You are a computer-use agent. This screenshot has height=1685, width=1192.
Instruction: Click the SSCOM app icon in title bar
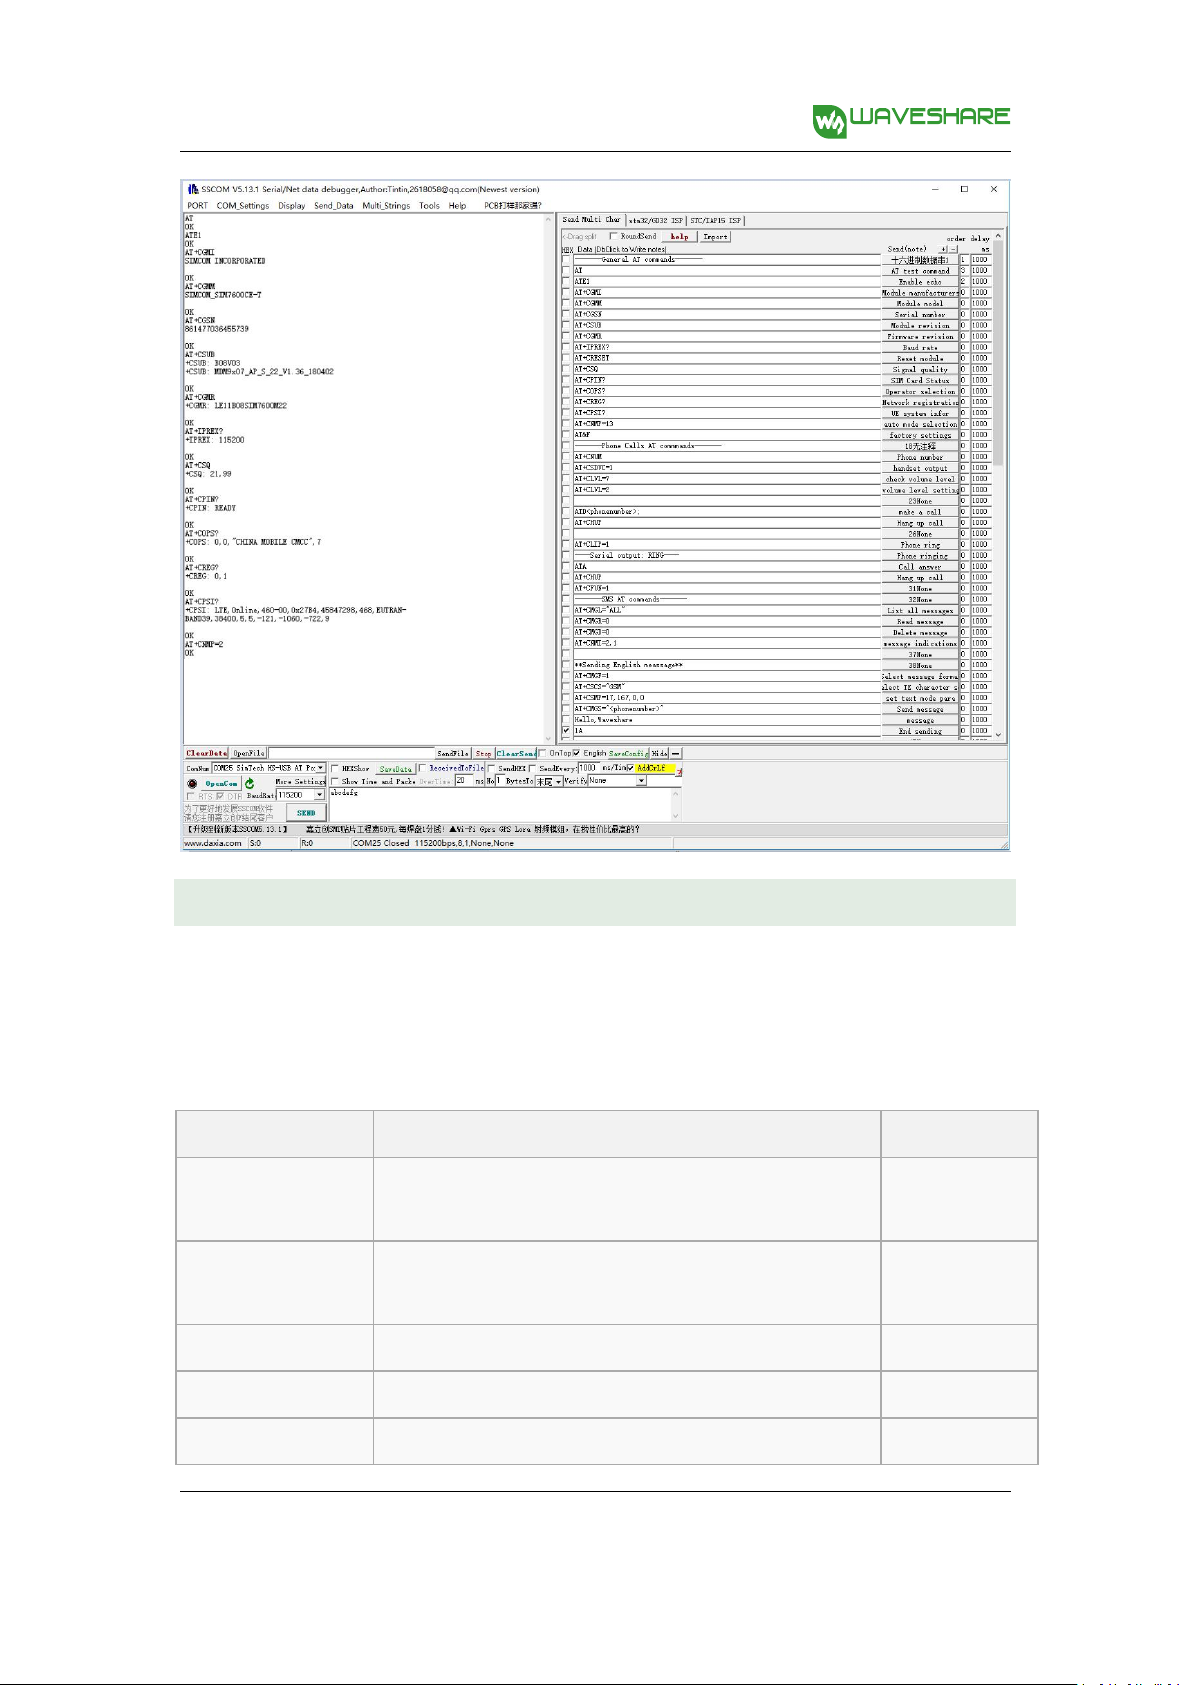click(x=193, y=189)
